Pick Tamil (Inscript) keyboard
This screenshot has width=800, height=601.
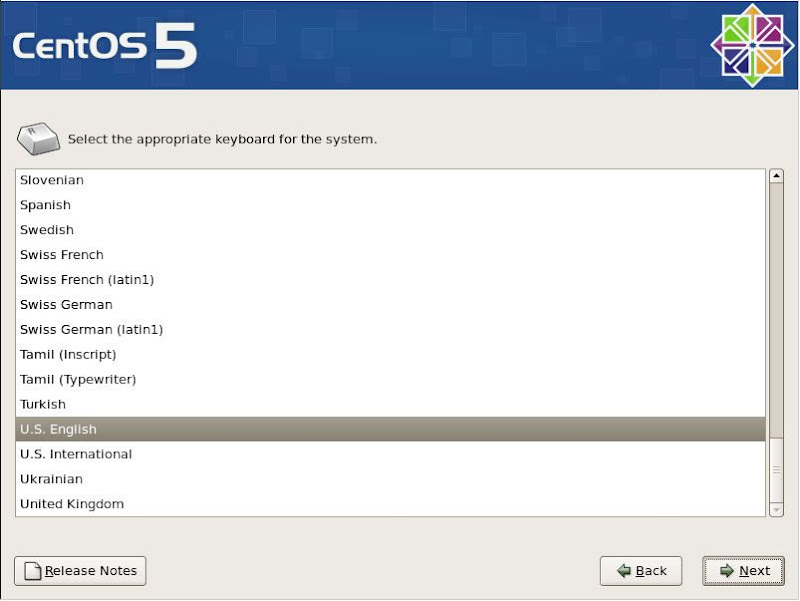coord(68,355)
